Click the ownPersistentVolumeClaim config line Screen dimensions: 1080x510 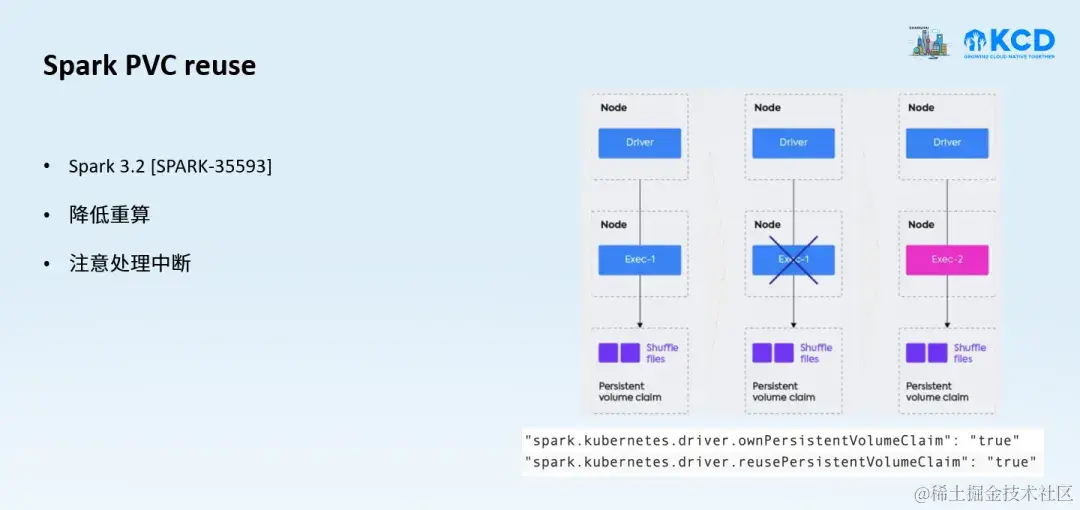(771, 441)
